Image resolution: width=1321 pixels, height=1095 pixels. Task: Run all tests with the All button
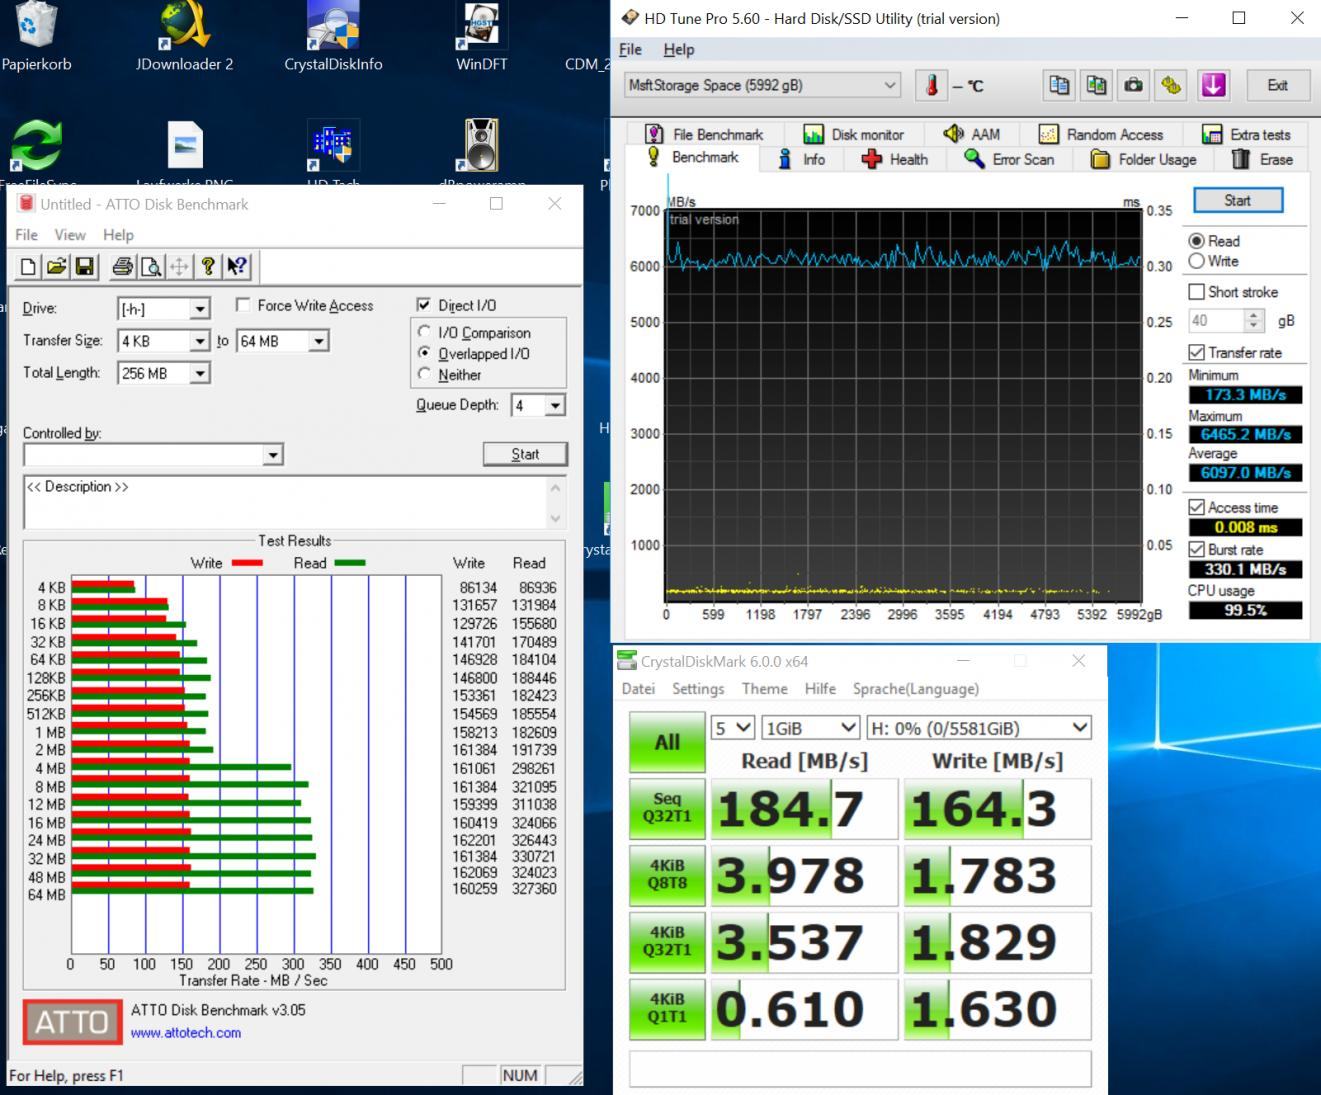pos(667,742)
